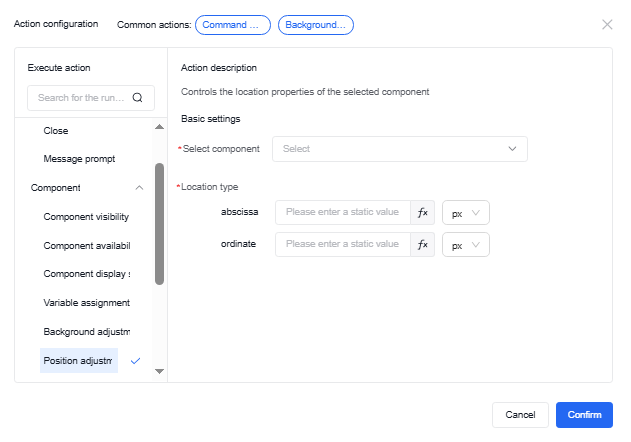Click the search magnifier icon in run action field
The height and width of the screenshot is (442, 631).
pos(137,98)
